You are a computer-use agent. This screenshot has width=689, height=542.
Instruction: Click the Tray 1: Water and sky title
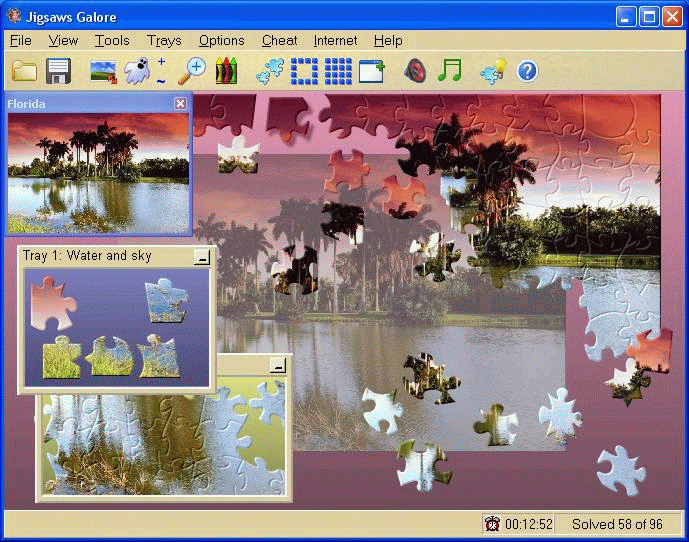click(x=87, y=256)
